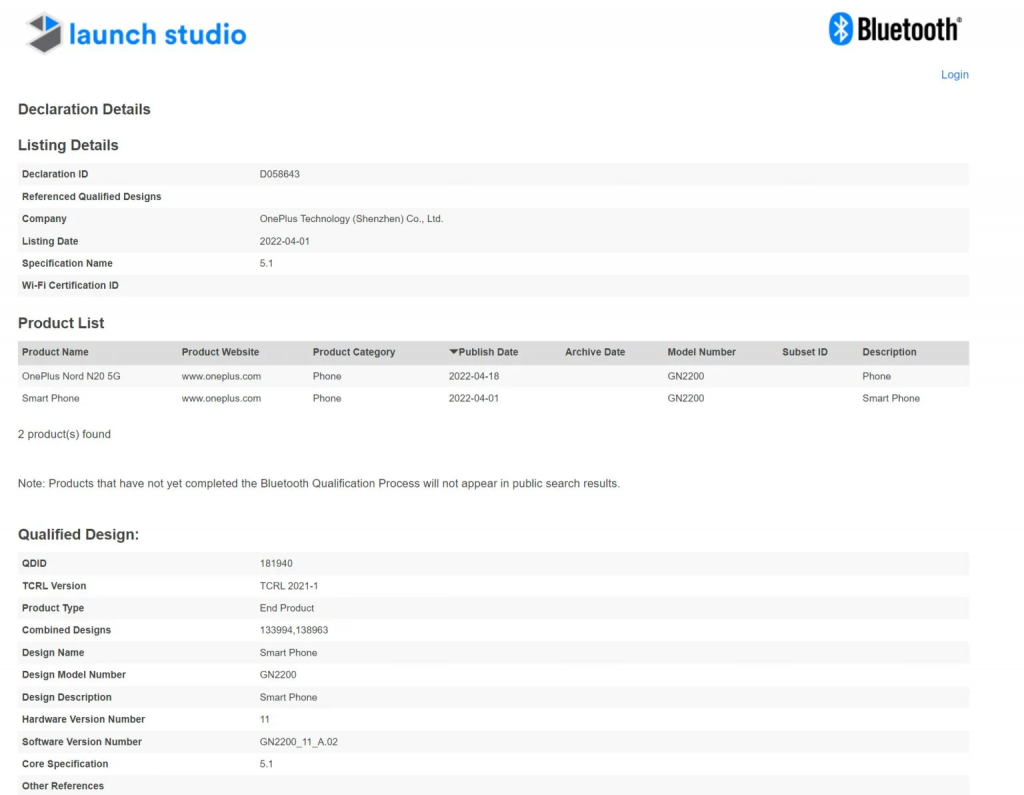
Task: Select the 'Smart Phone' product name cell
Action: point(50,398)
